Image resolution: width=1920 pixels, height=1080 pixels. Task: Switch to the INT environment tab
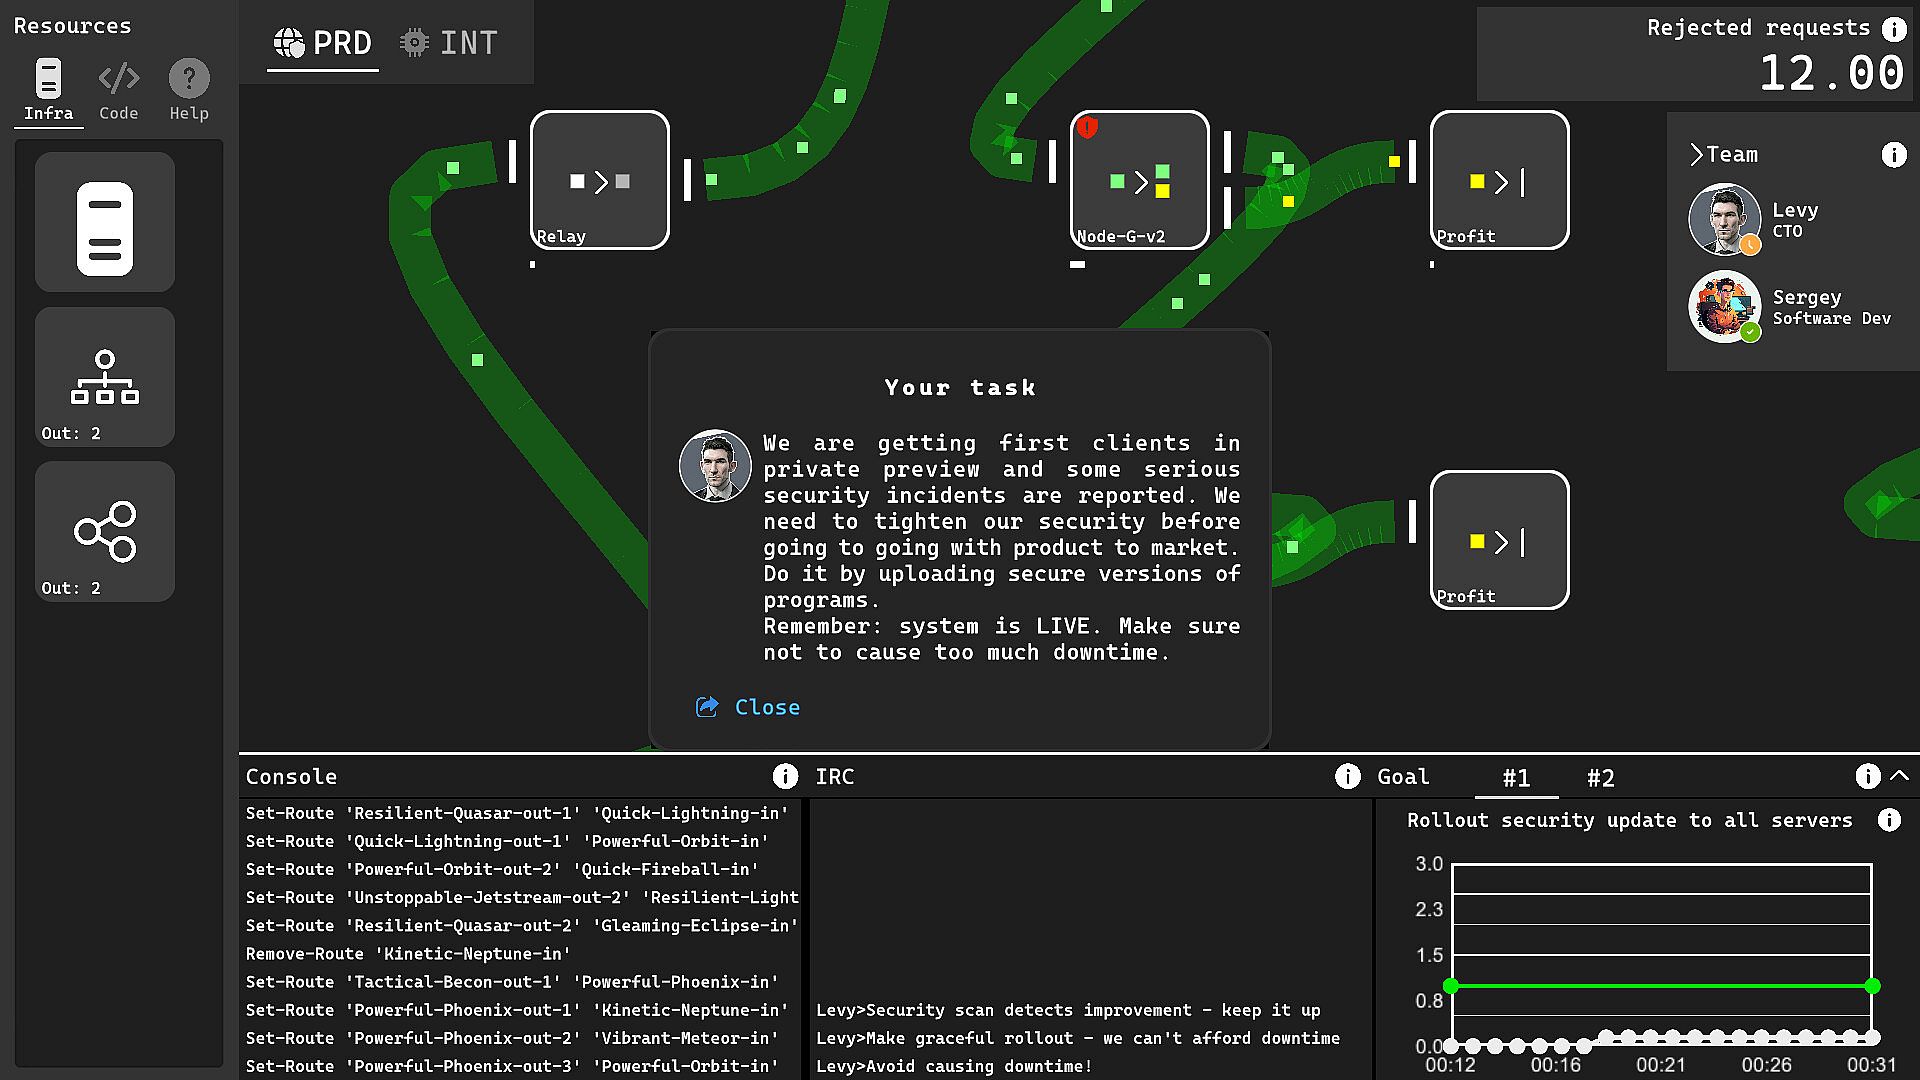click(x=449, y=43)
